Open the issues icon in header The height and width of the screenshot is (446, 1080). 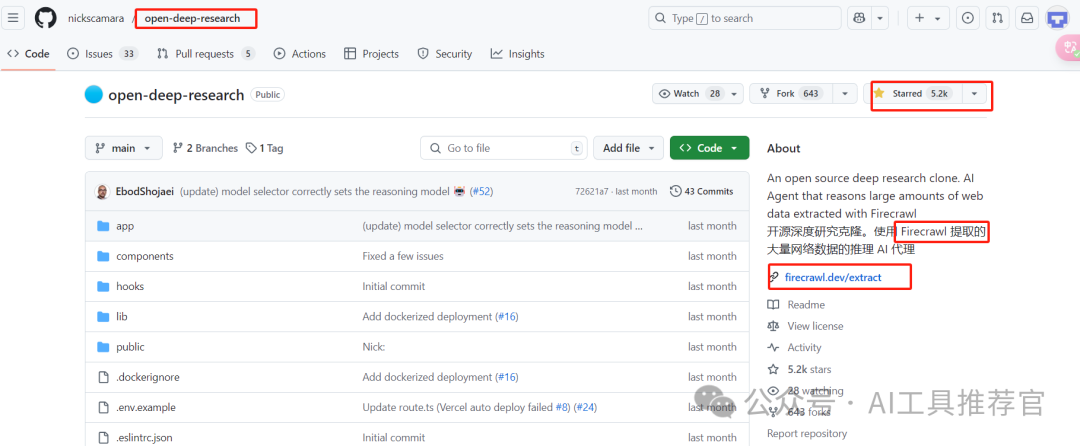968,19
